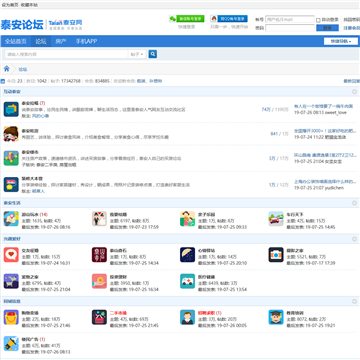Open the 帖子 search type dropdown
Viewport: 360px width, 360px height.
click(x=137, y=54)
